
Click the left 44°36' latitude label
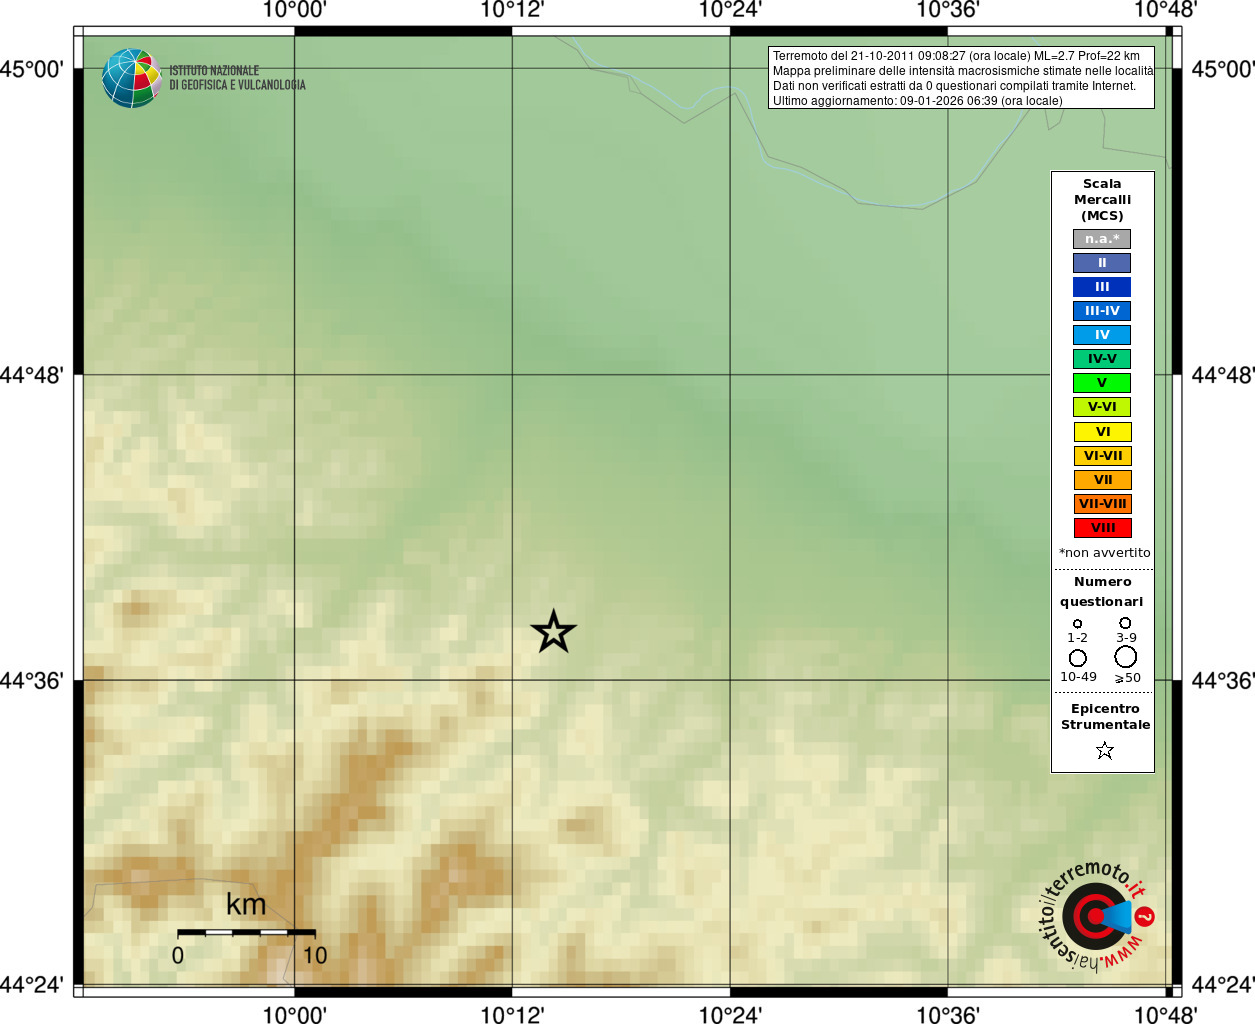point(32,681)
